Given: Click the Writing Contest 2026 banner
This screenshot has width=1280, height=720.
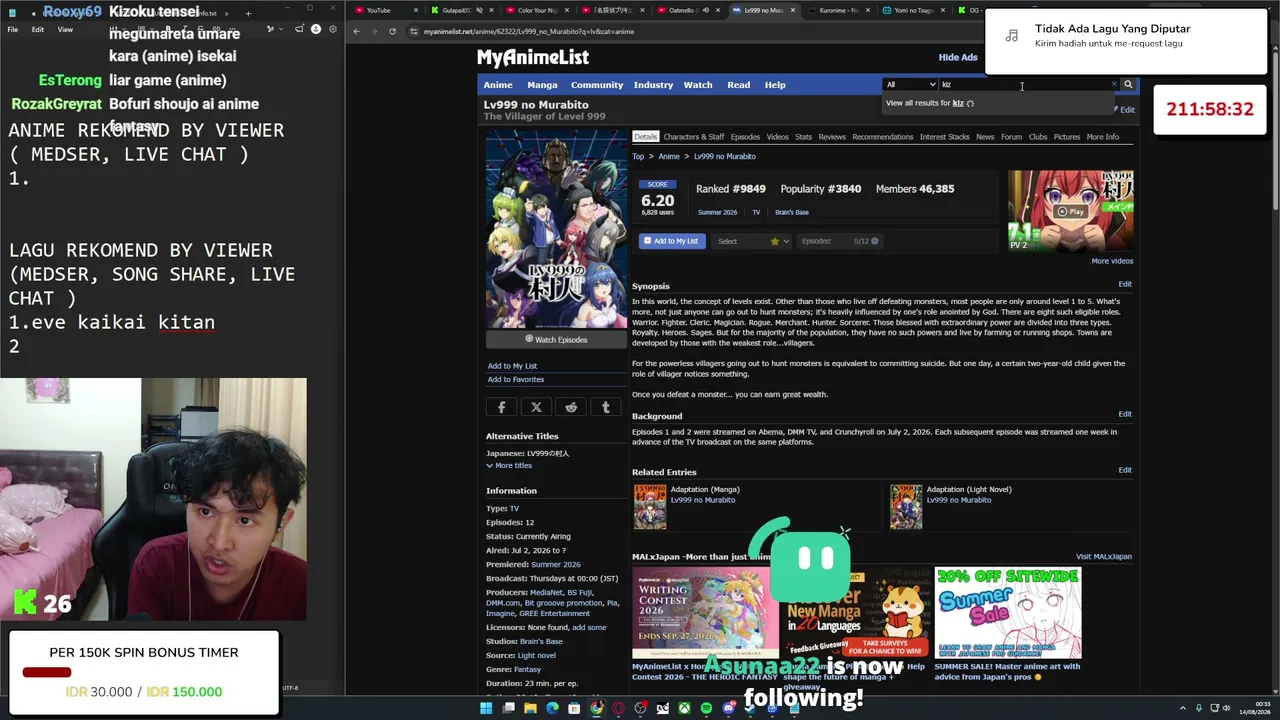Looking at the screenshot, I should tap(705, 612).
